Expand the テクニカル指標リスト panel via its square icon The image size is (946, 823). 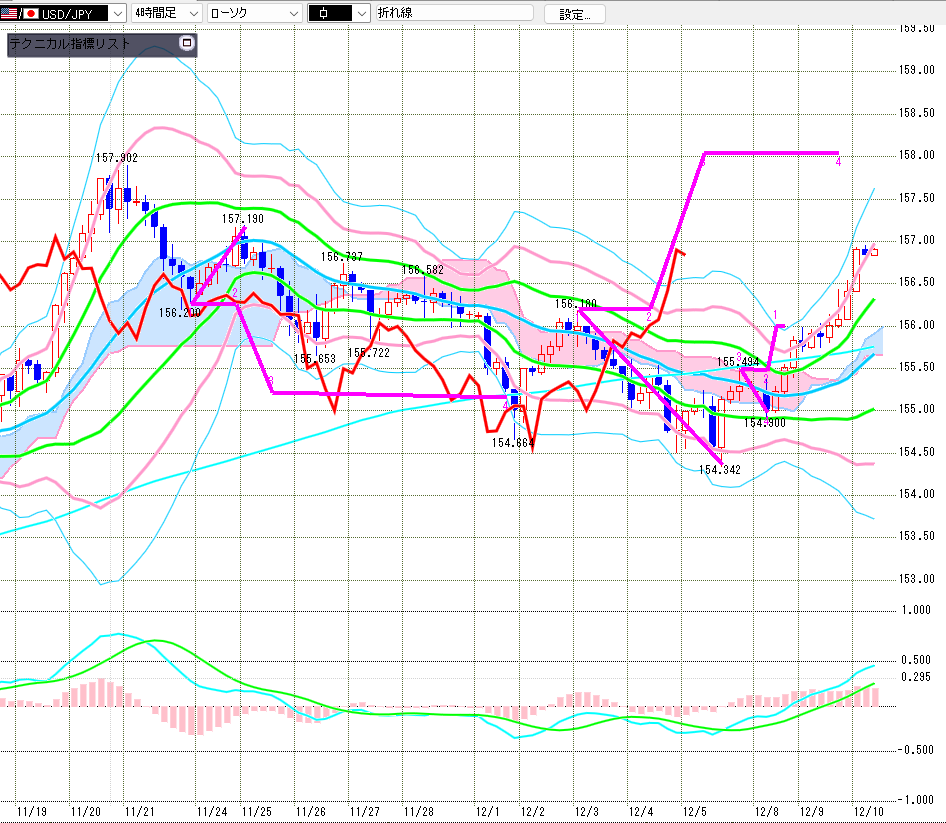coord(185,44)
